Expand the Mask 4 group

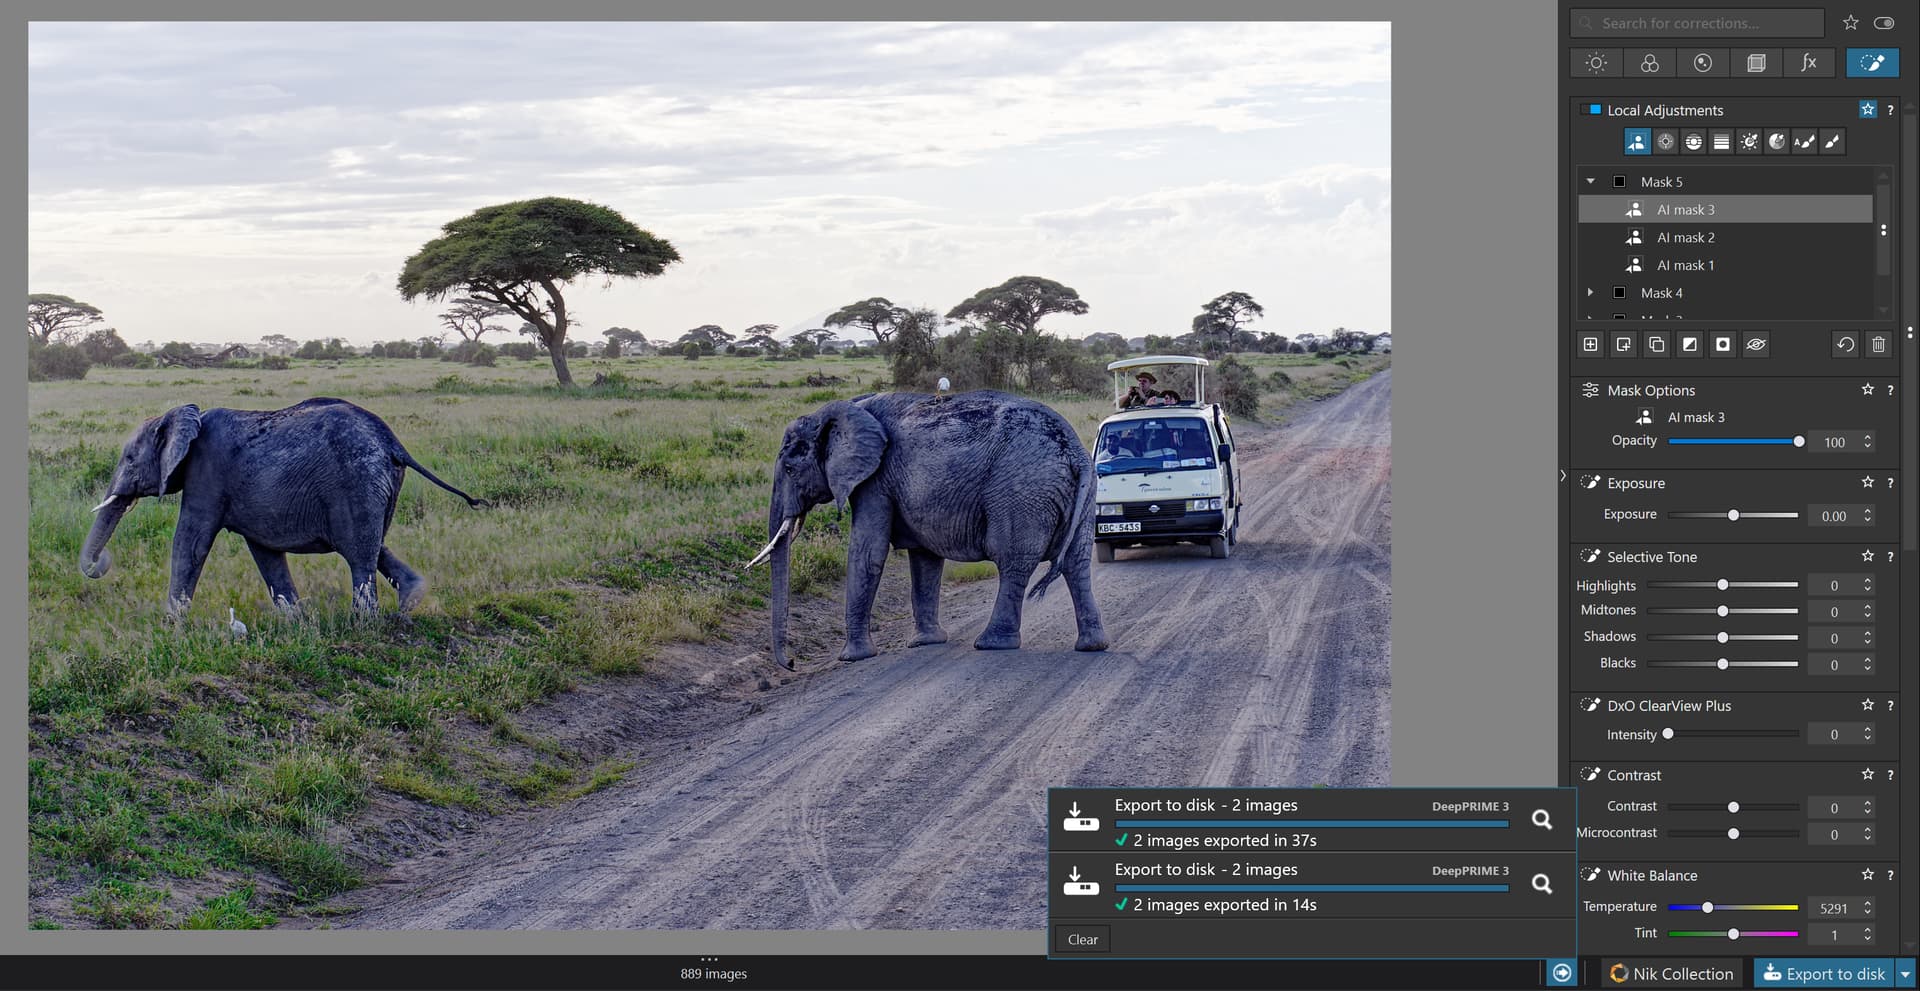coord(1590,293)
